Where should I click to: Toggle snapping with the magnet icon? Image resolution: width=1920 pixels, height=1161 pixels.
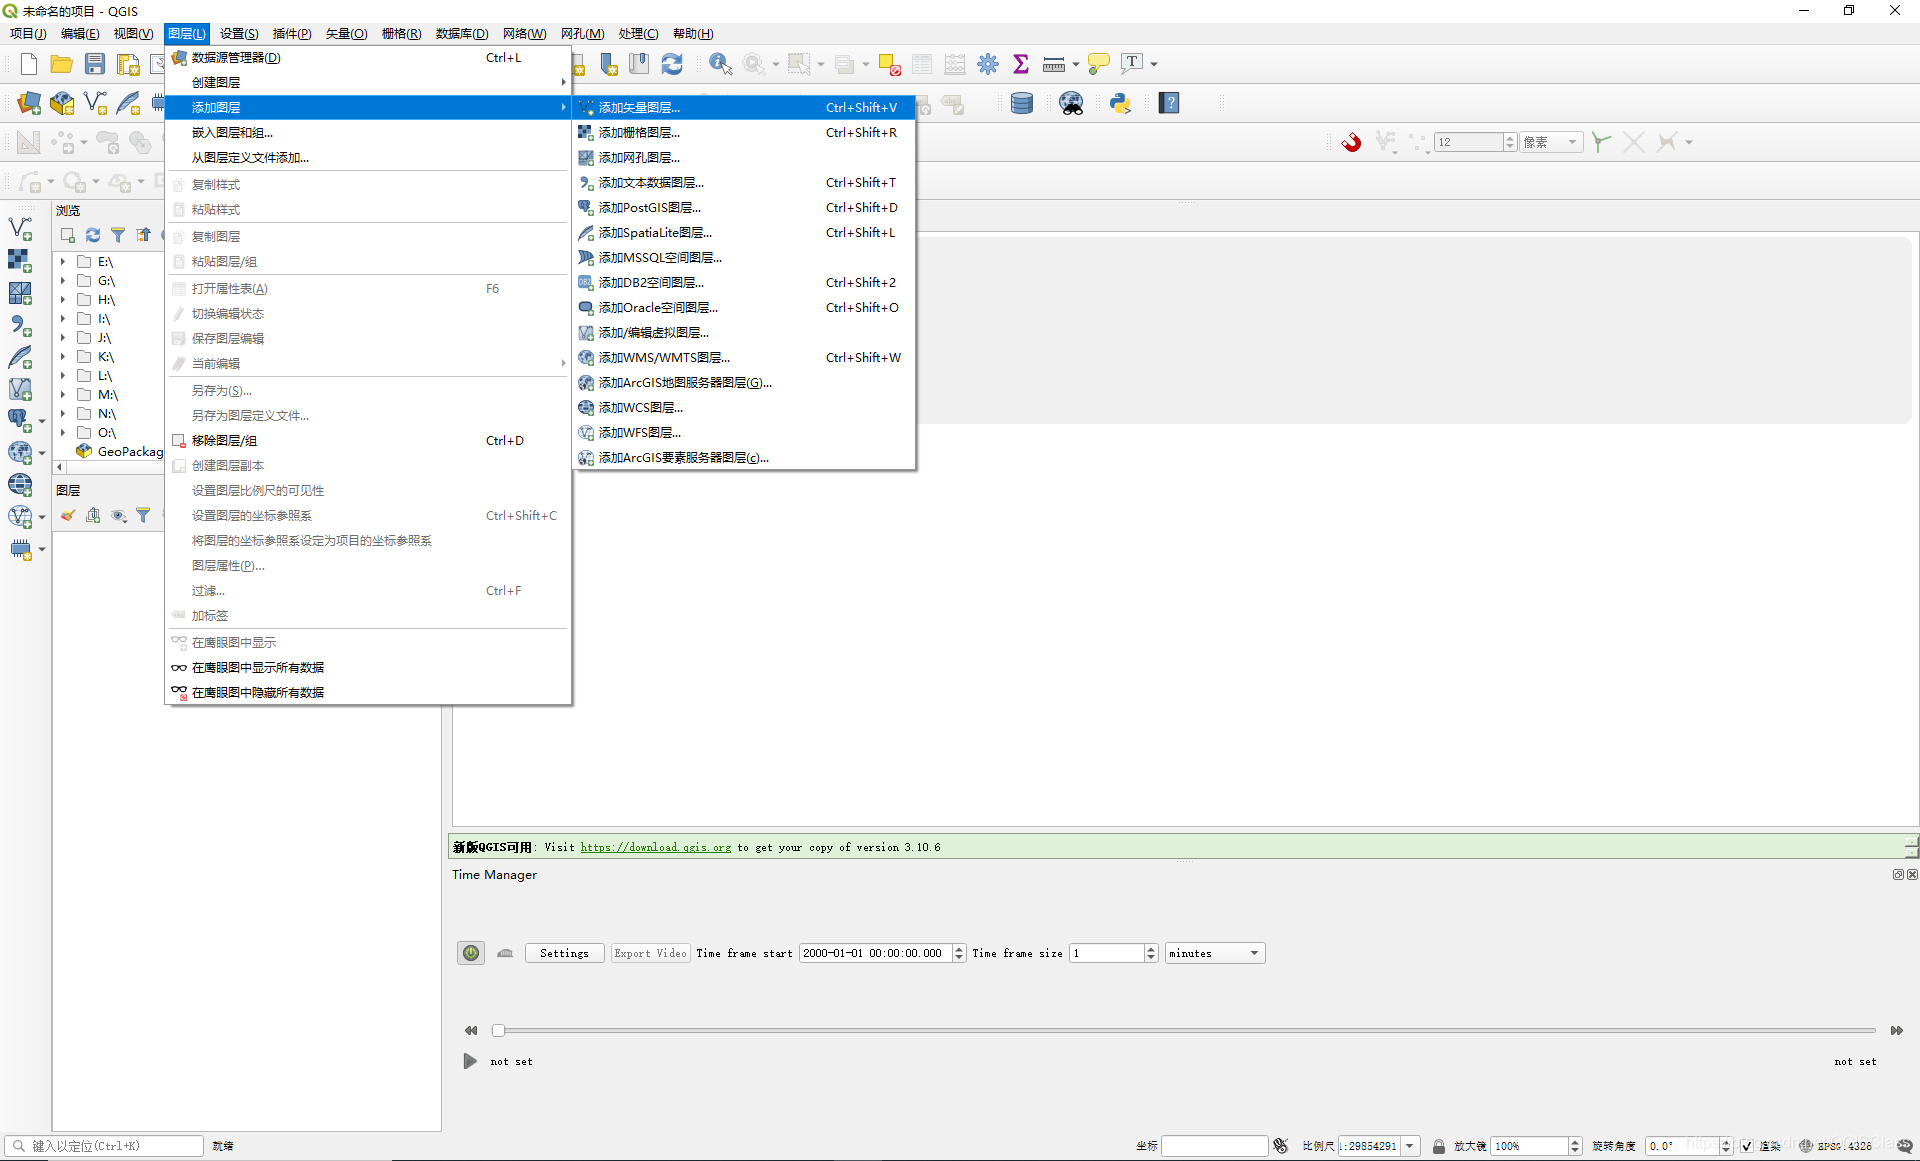coord(1351,142)
